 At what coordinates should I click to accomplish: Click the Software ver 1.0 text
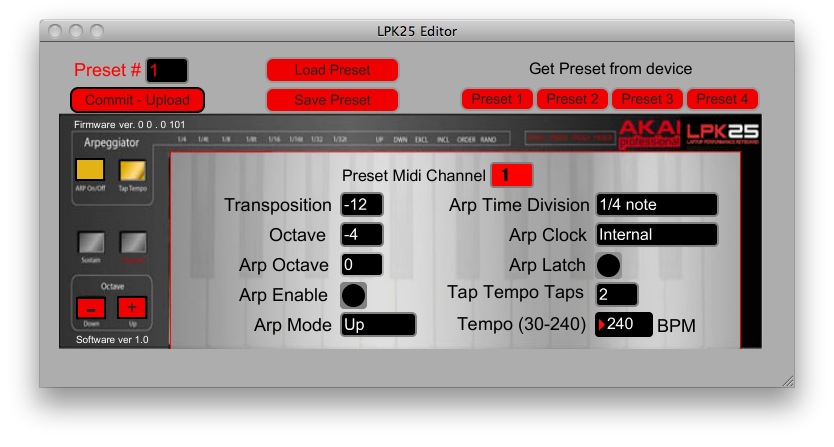pos(112,340)
